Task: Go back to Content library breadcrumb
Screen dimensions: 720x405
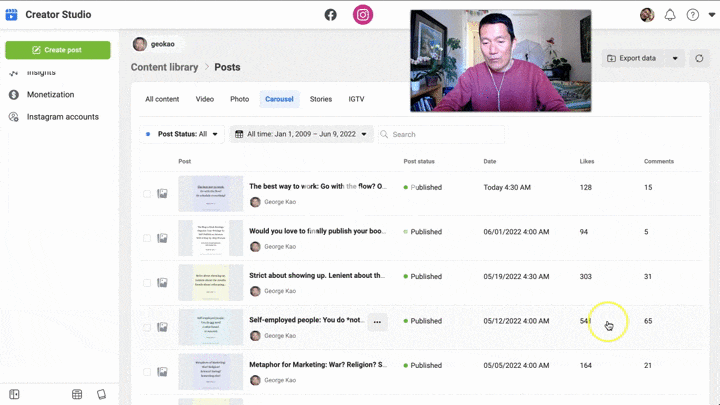Action: coord(164,67)
